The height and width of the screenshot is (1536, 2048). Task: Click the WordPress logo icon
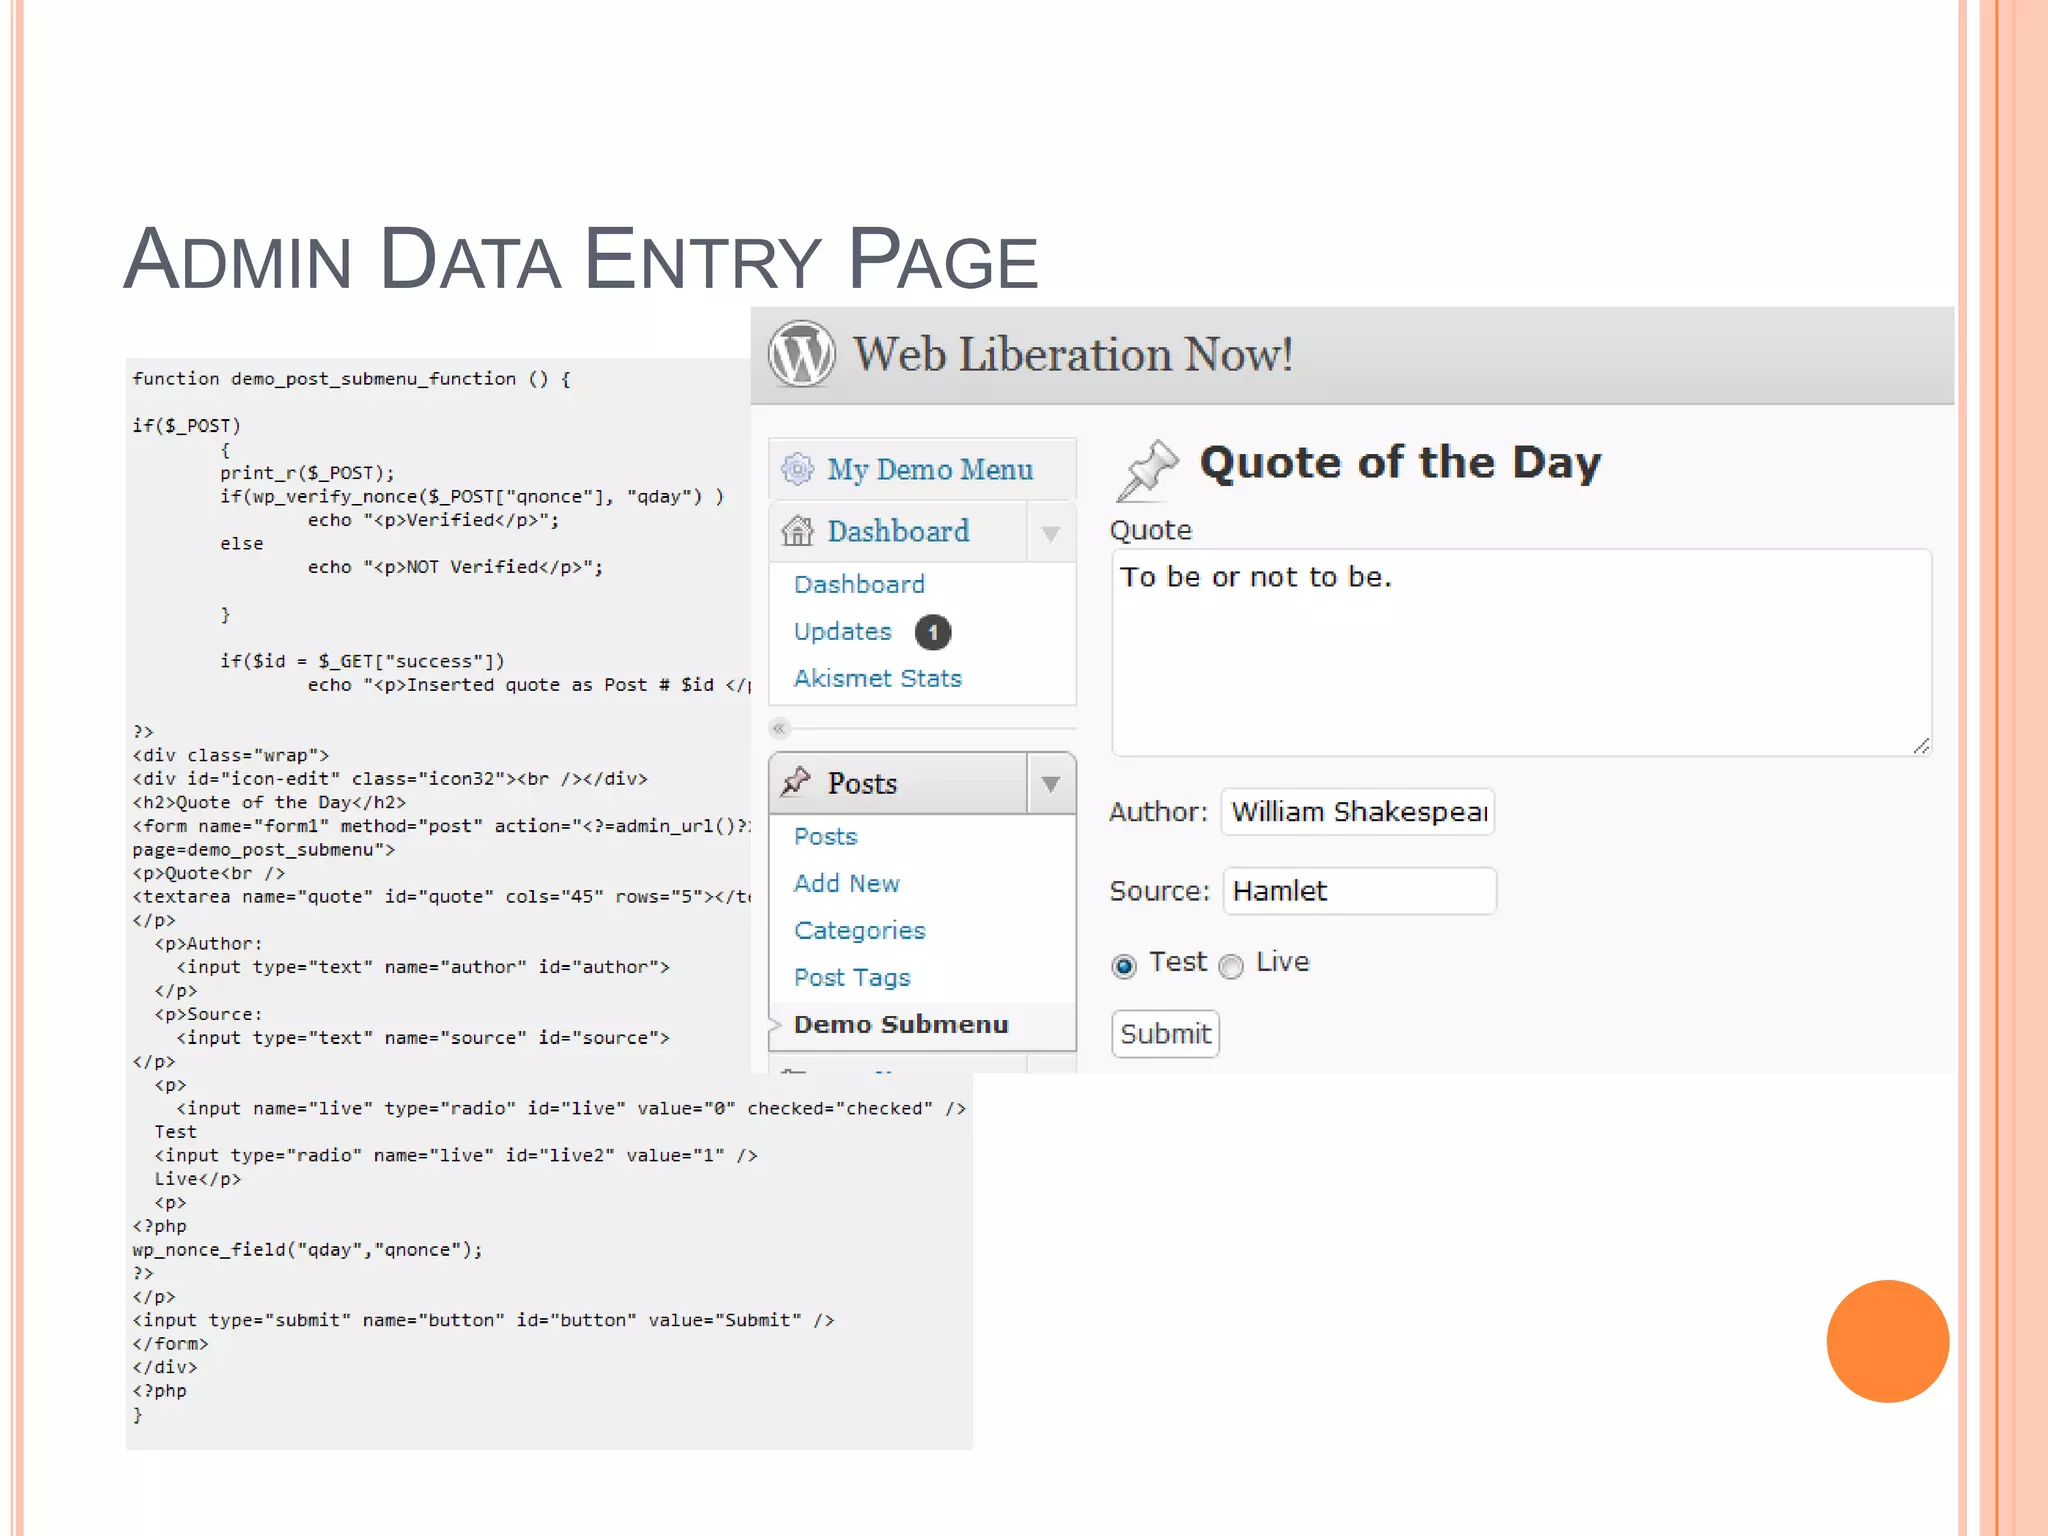click(x=801, y=354)
